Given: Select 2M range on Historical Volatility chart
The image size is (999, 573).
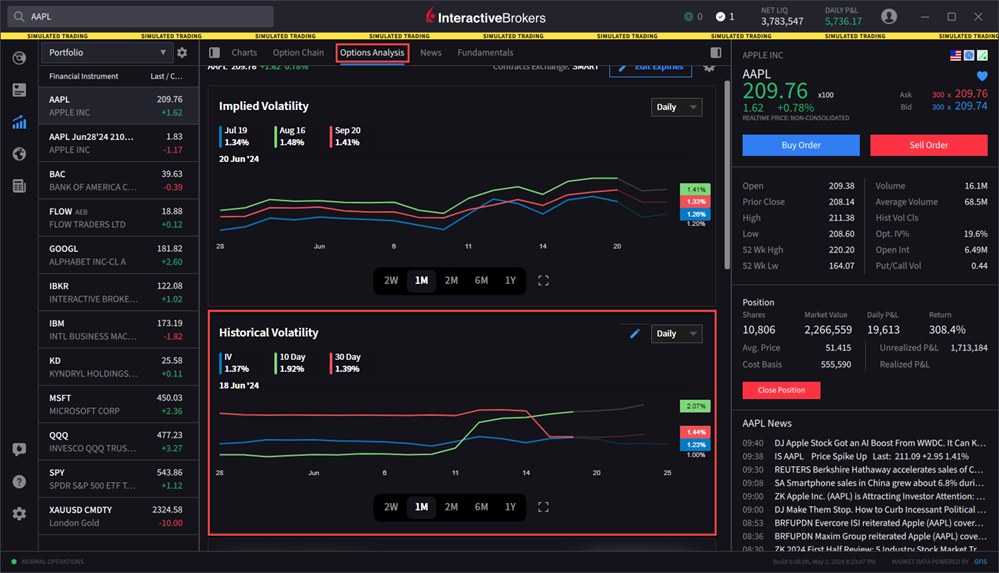Looking at the screenshot, I should [x=451, y=507].
